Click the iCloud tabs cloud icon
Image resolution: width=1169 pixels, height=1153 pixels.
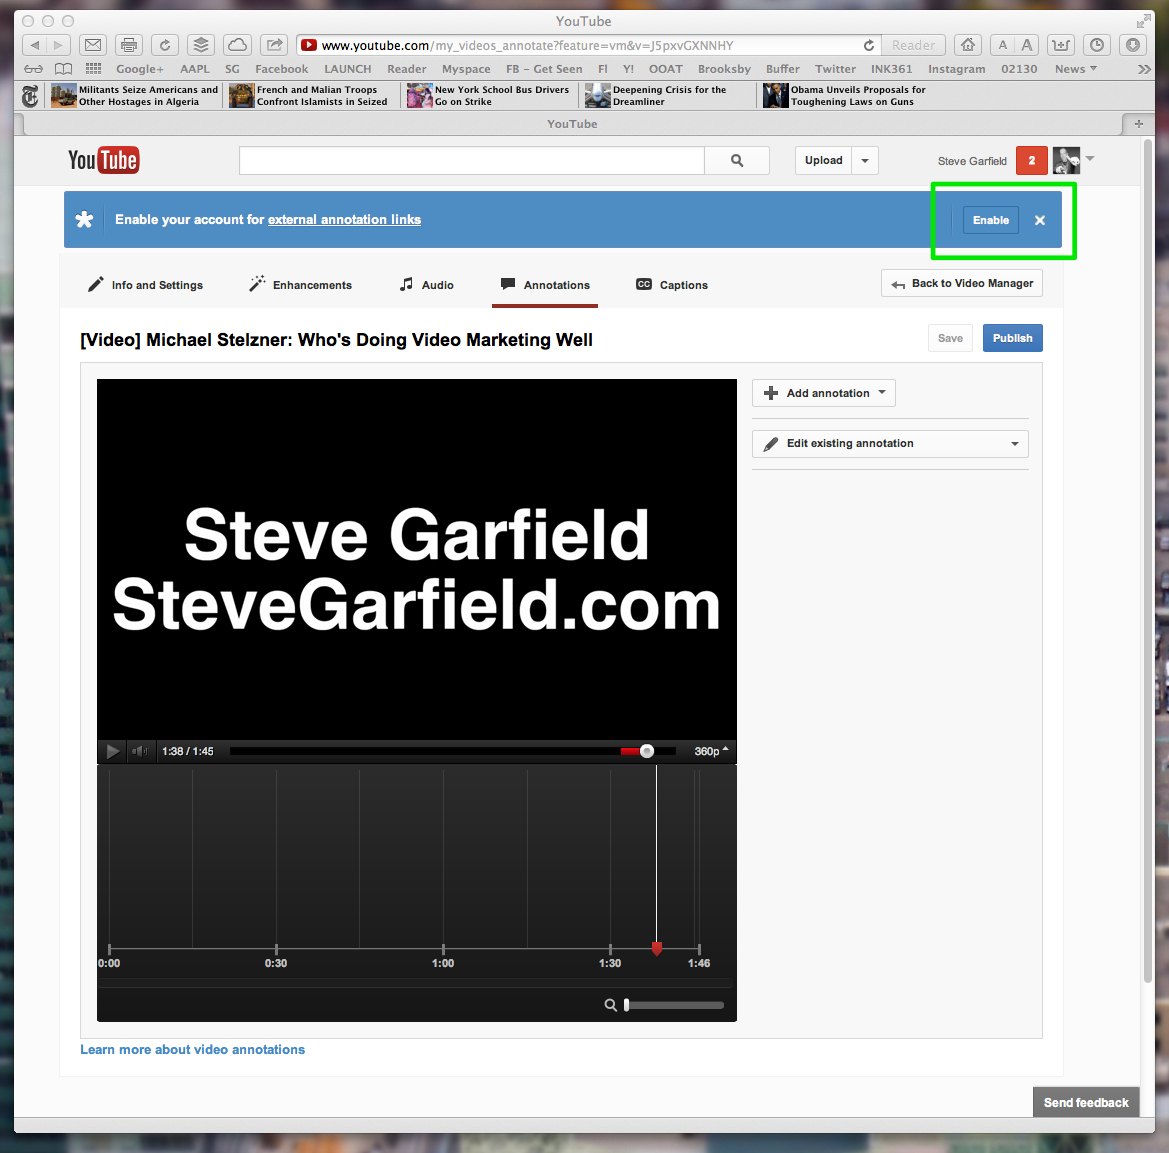tap(237, 45)
